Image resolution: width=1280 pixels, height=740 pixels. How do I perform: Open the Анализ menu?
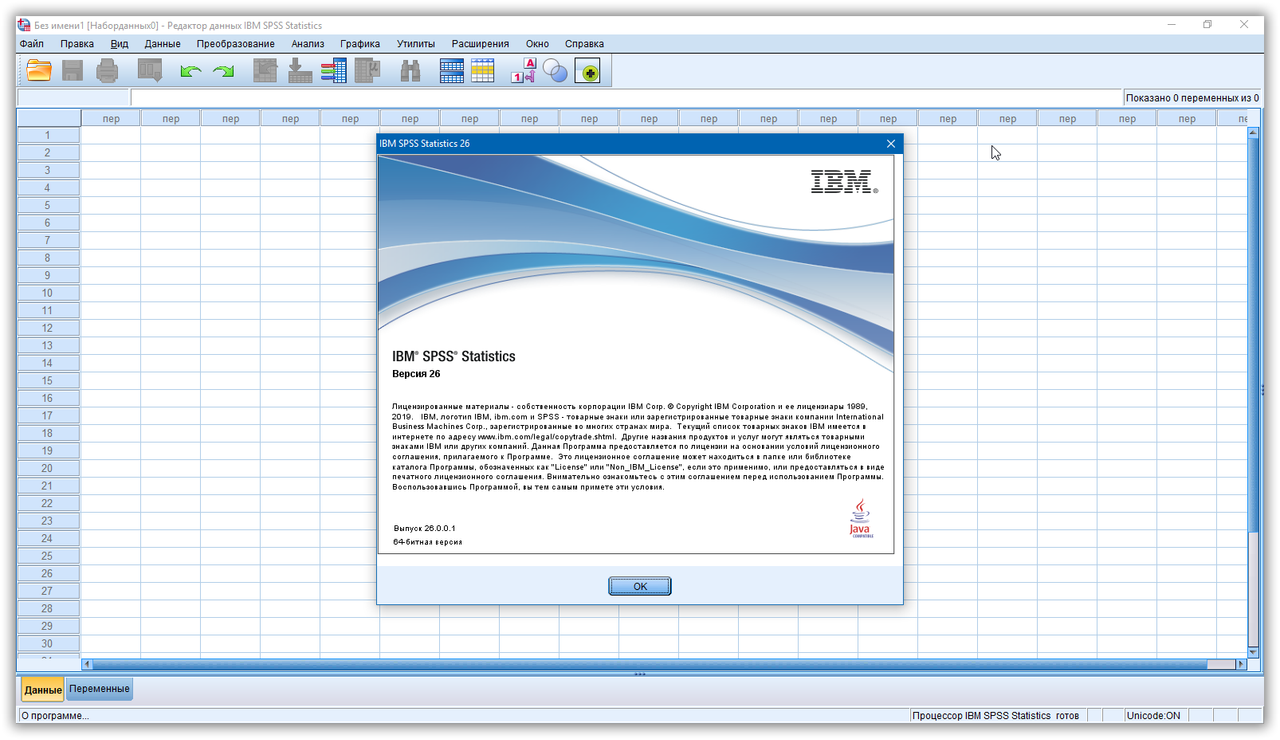(308, 44)
